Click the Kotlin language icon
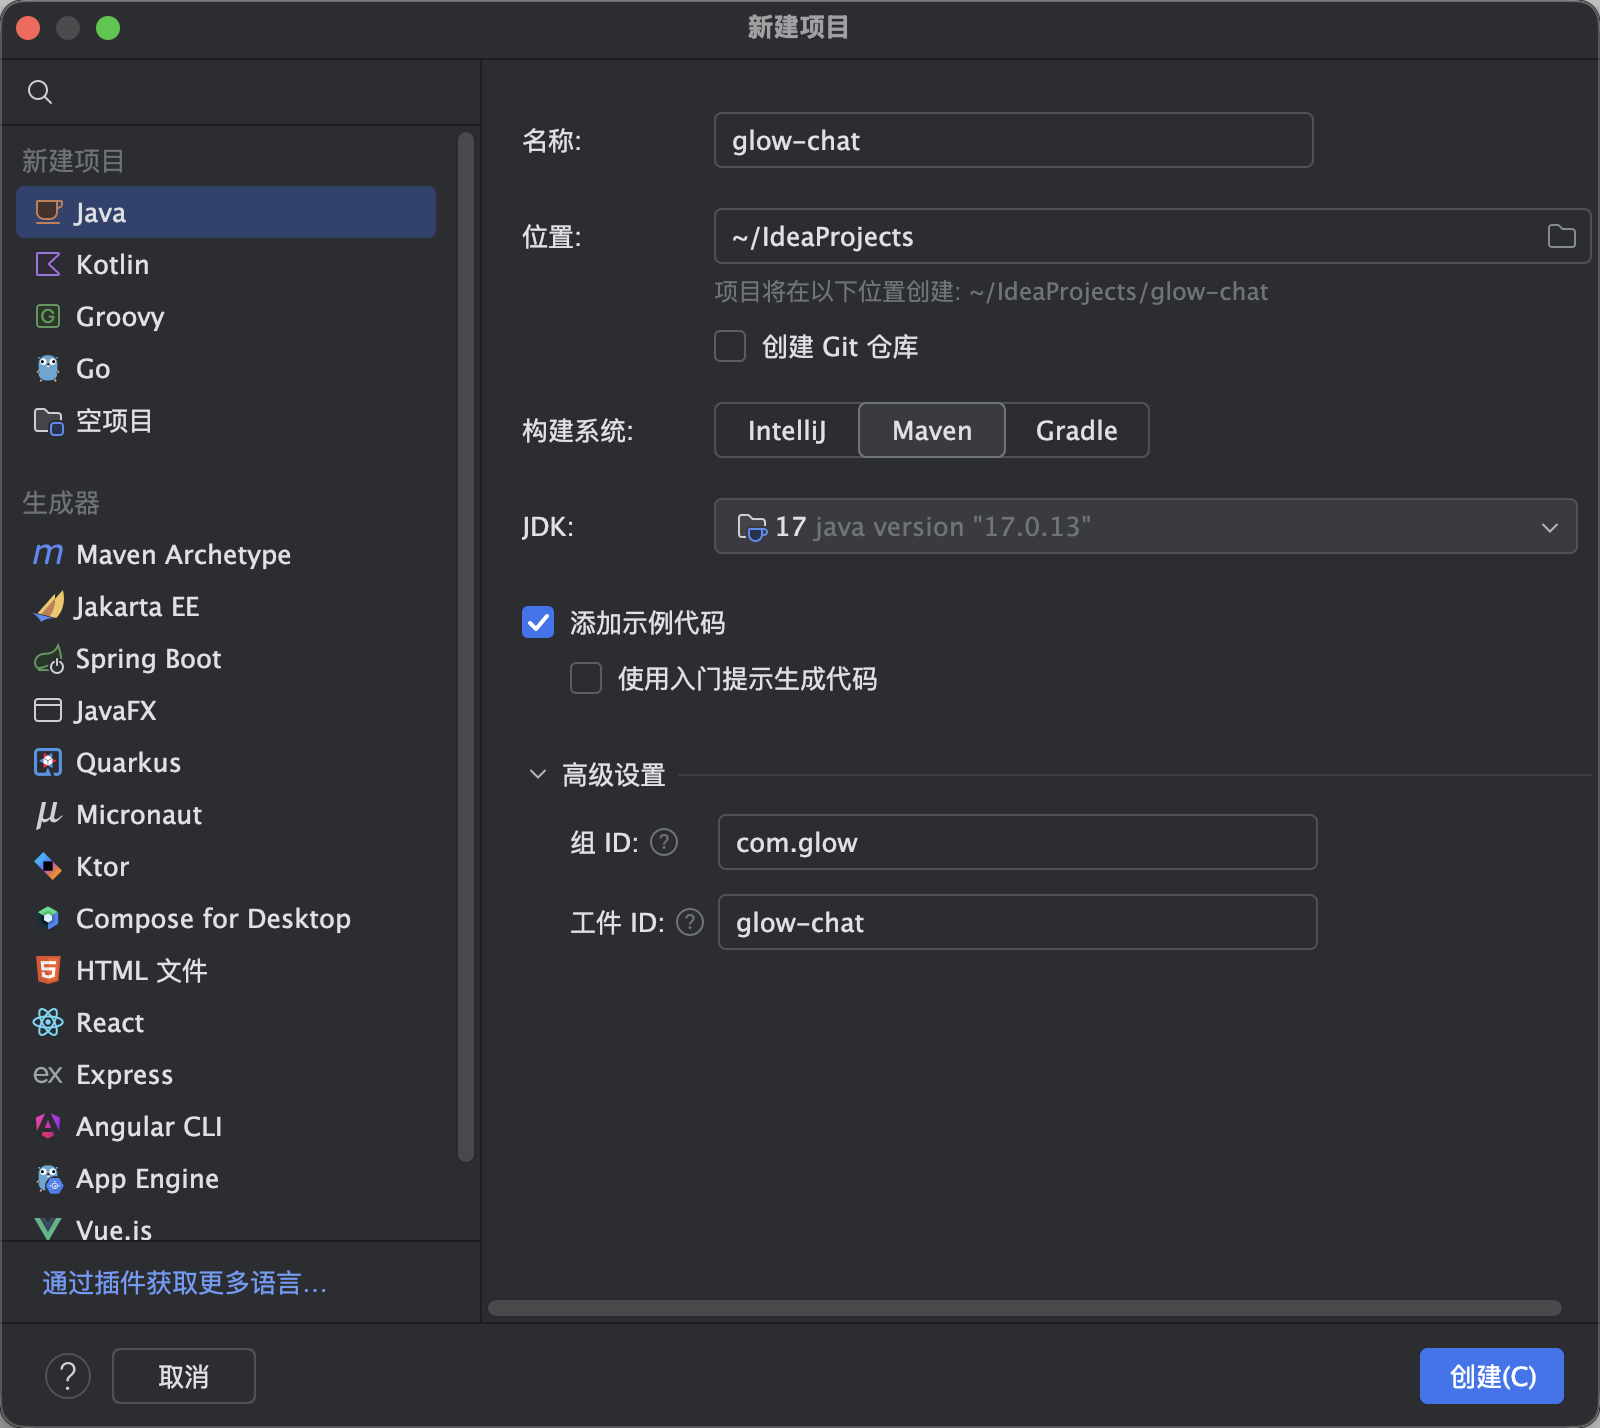Viewport: 1600px width, 1428px height. 48,264
